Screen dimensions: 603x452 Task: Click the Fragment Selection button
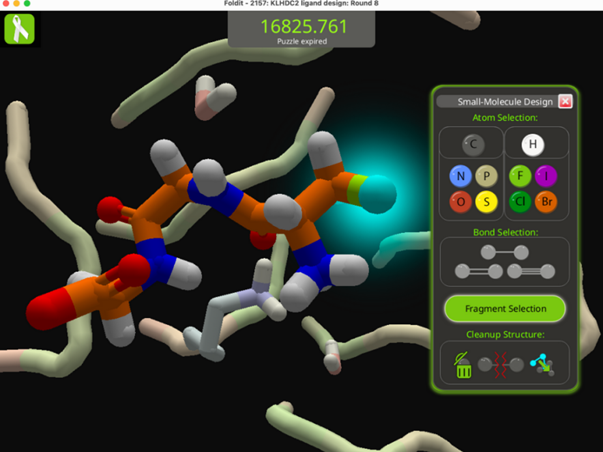click(x=505, y=309)
